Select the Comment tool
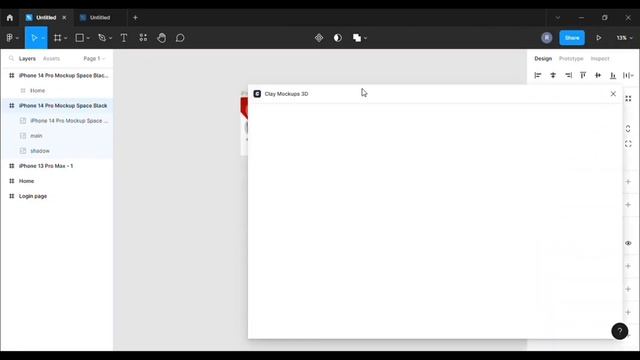Image resolution: width=640 pixels, height=360 pixels. pyautogui.click(x=180, y=38)
